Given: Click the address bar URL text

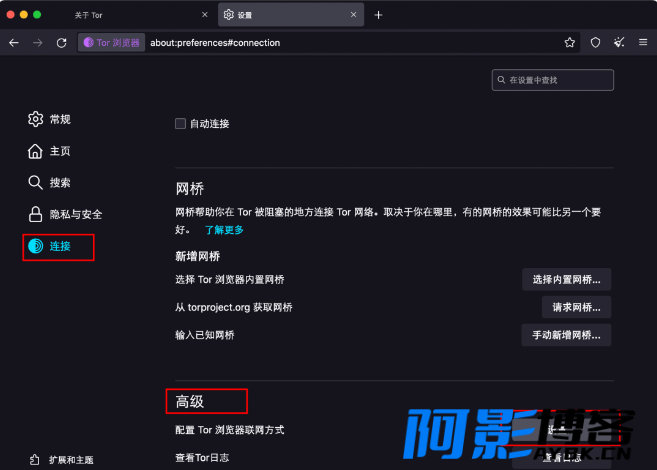Looking at the screenshot, I should (x=215, y=43).
